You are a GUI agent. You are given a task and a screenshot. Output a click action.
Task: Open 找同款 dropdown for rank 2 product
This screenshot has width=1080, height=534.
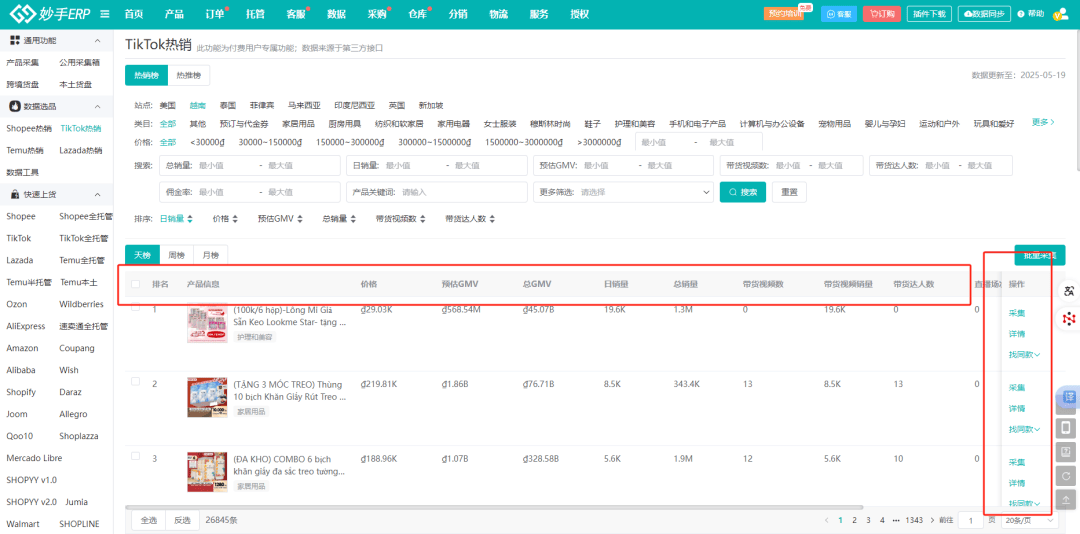pyautogui.click(x=1024, y=429)
